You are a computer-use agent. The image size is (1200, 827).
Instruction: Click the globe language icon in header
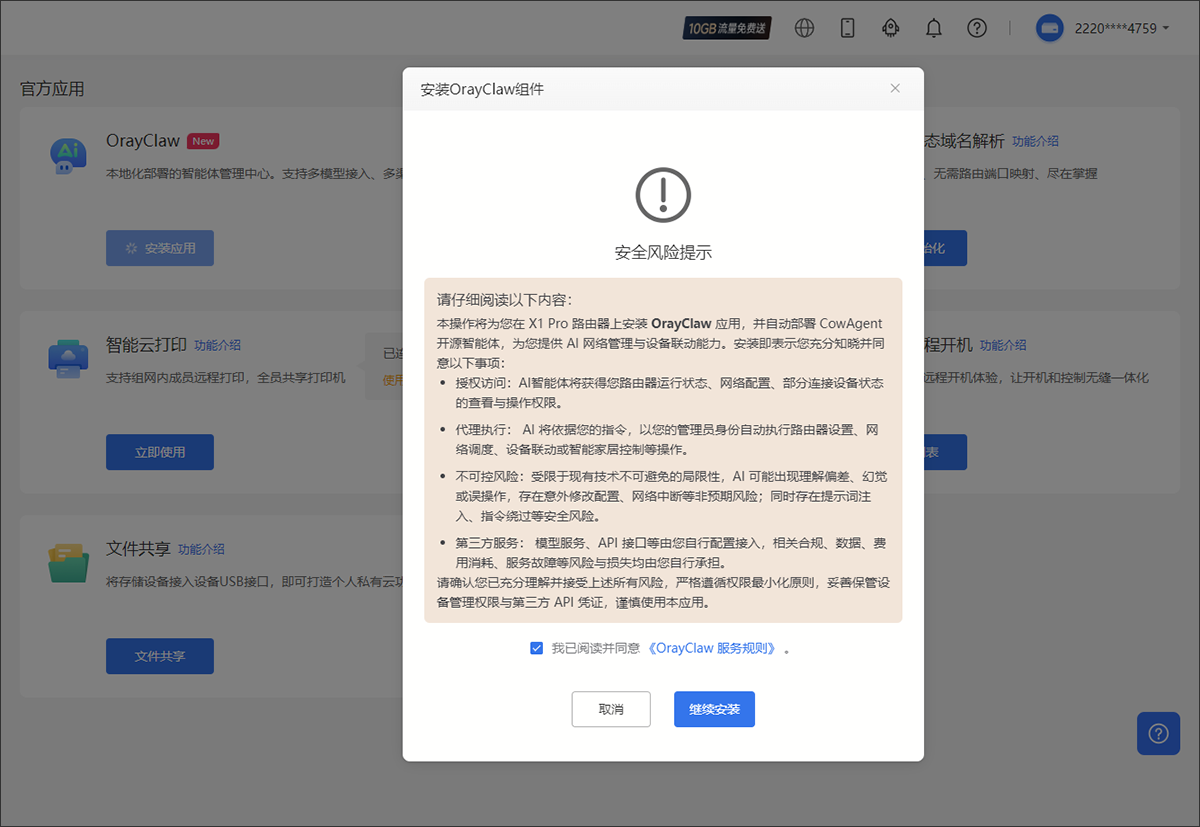pyautogui.click(x=804, y=28)
